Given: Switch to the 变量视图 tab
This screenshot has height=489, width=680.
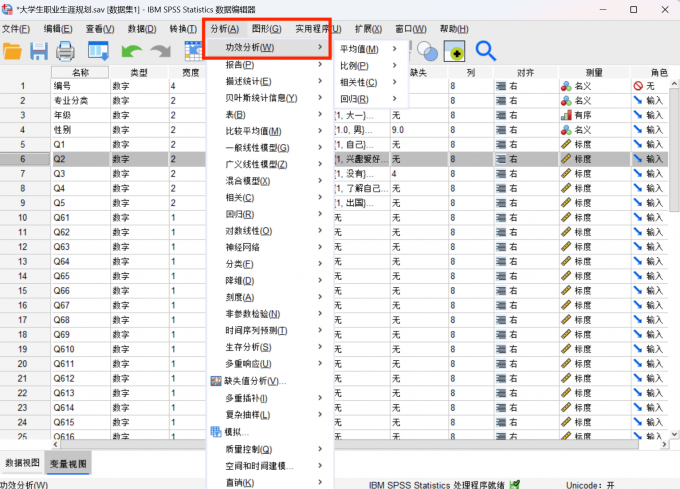Looking at the screenshot, I should click(68, 463).
